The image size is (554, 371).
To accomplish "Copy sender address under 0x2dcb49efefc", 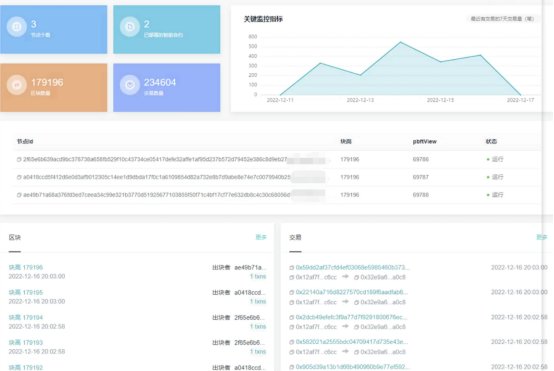I will pyautogui.click(x=291, y=327).
